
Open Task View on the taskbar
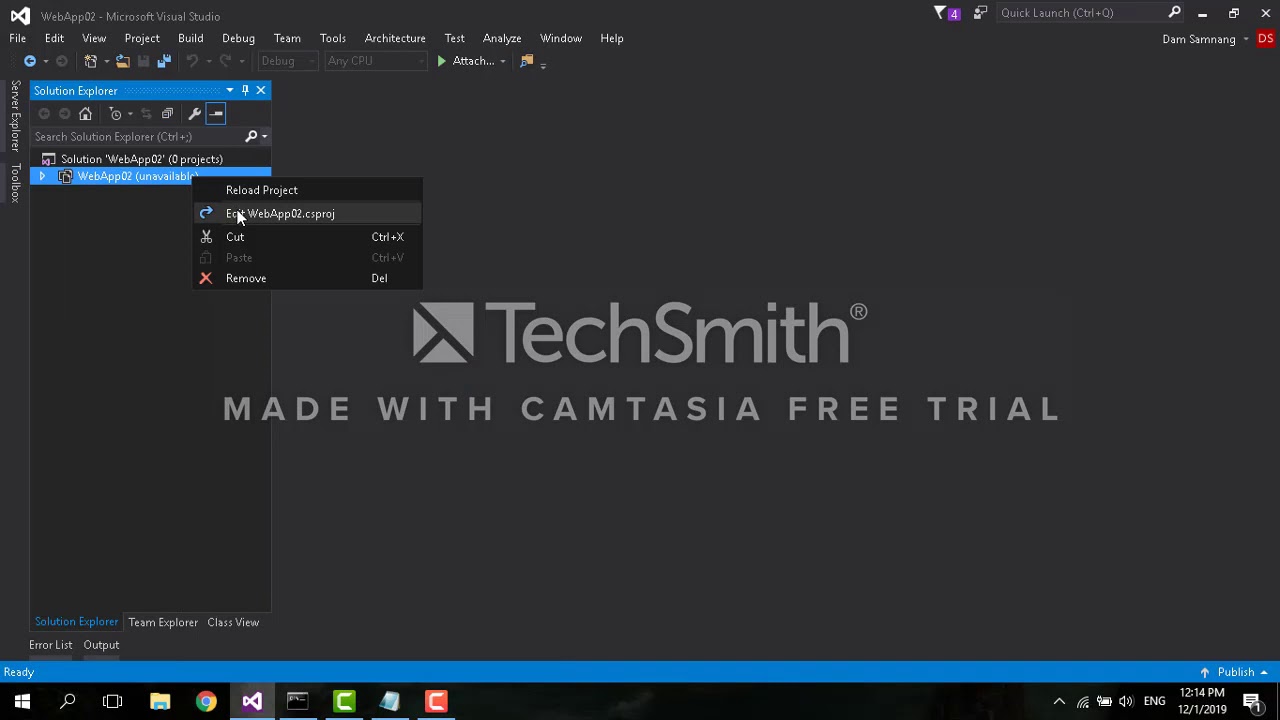[x=113, y=701]
